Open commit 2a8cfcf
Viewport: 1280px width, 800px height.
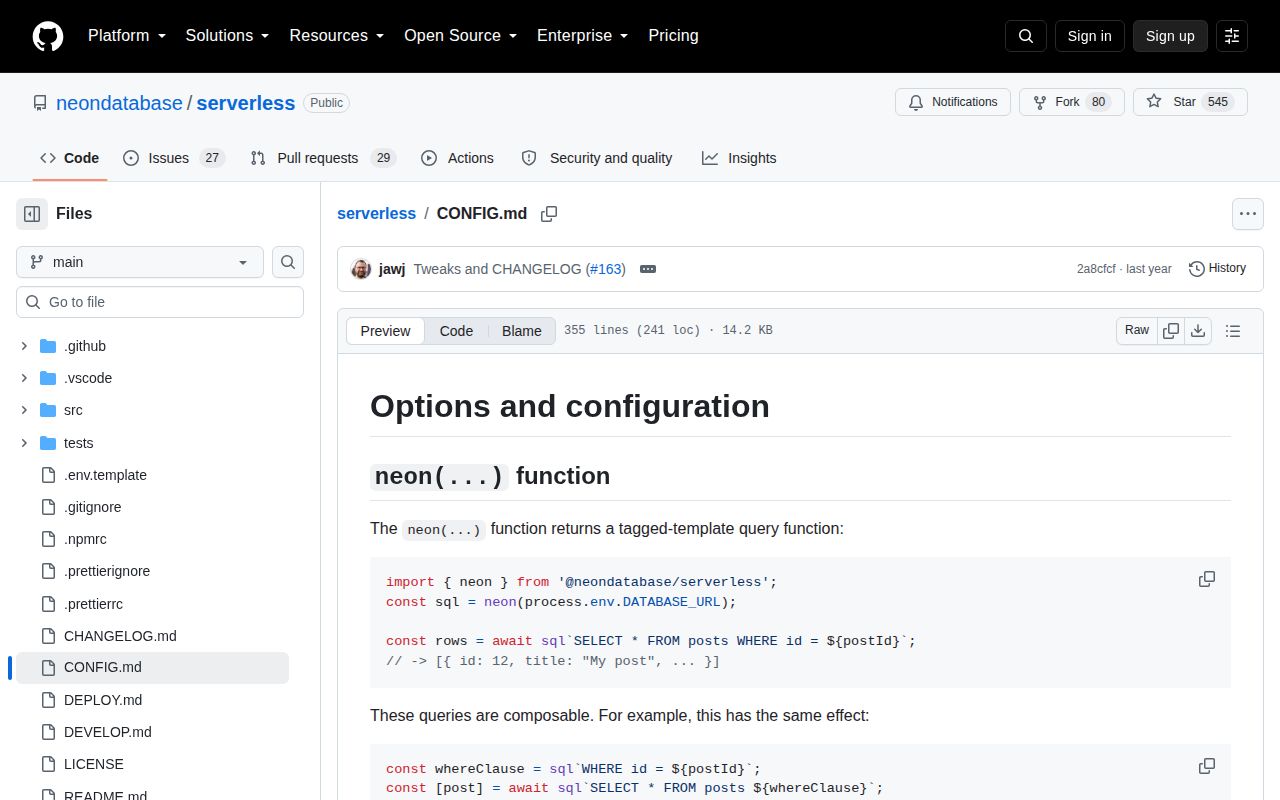[x=1097, y=269]
